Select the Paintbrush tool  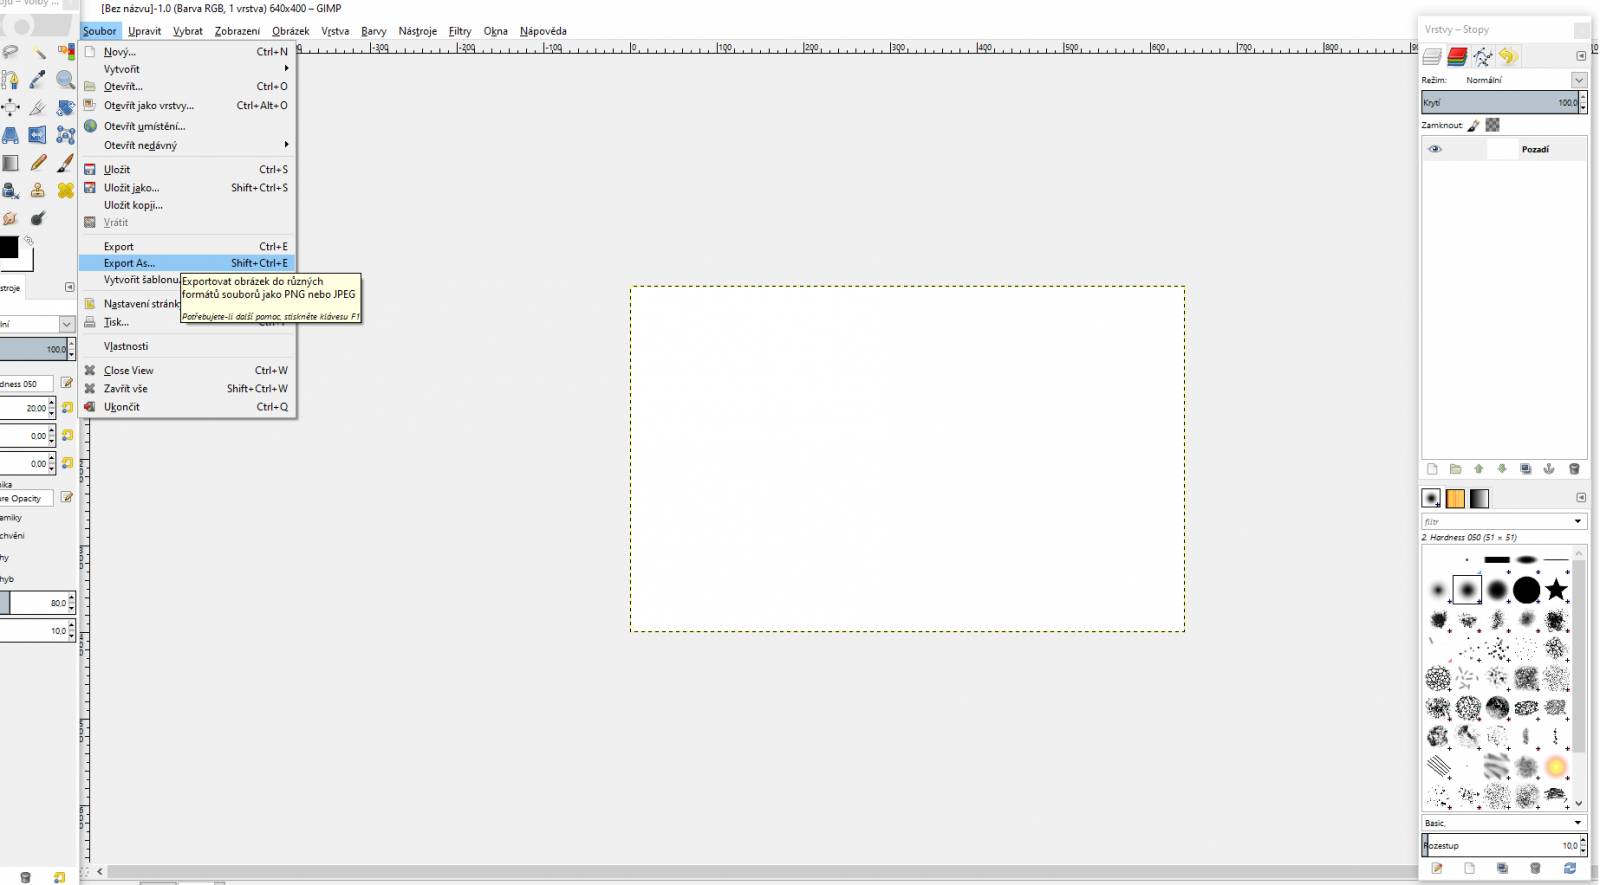[66, 163]
